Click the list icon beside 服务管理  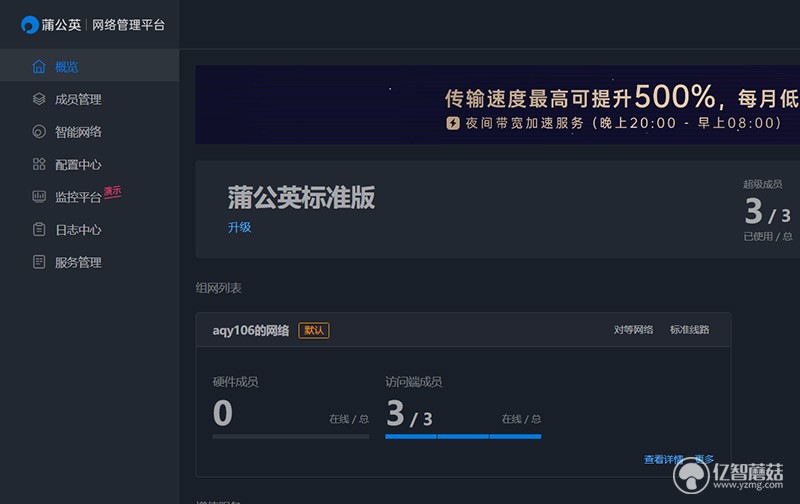click(39, 262)
